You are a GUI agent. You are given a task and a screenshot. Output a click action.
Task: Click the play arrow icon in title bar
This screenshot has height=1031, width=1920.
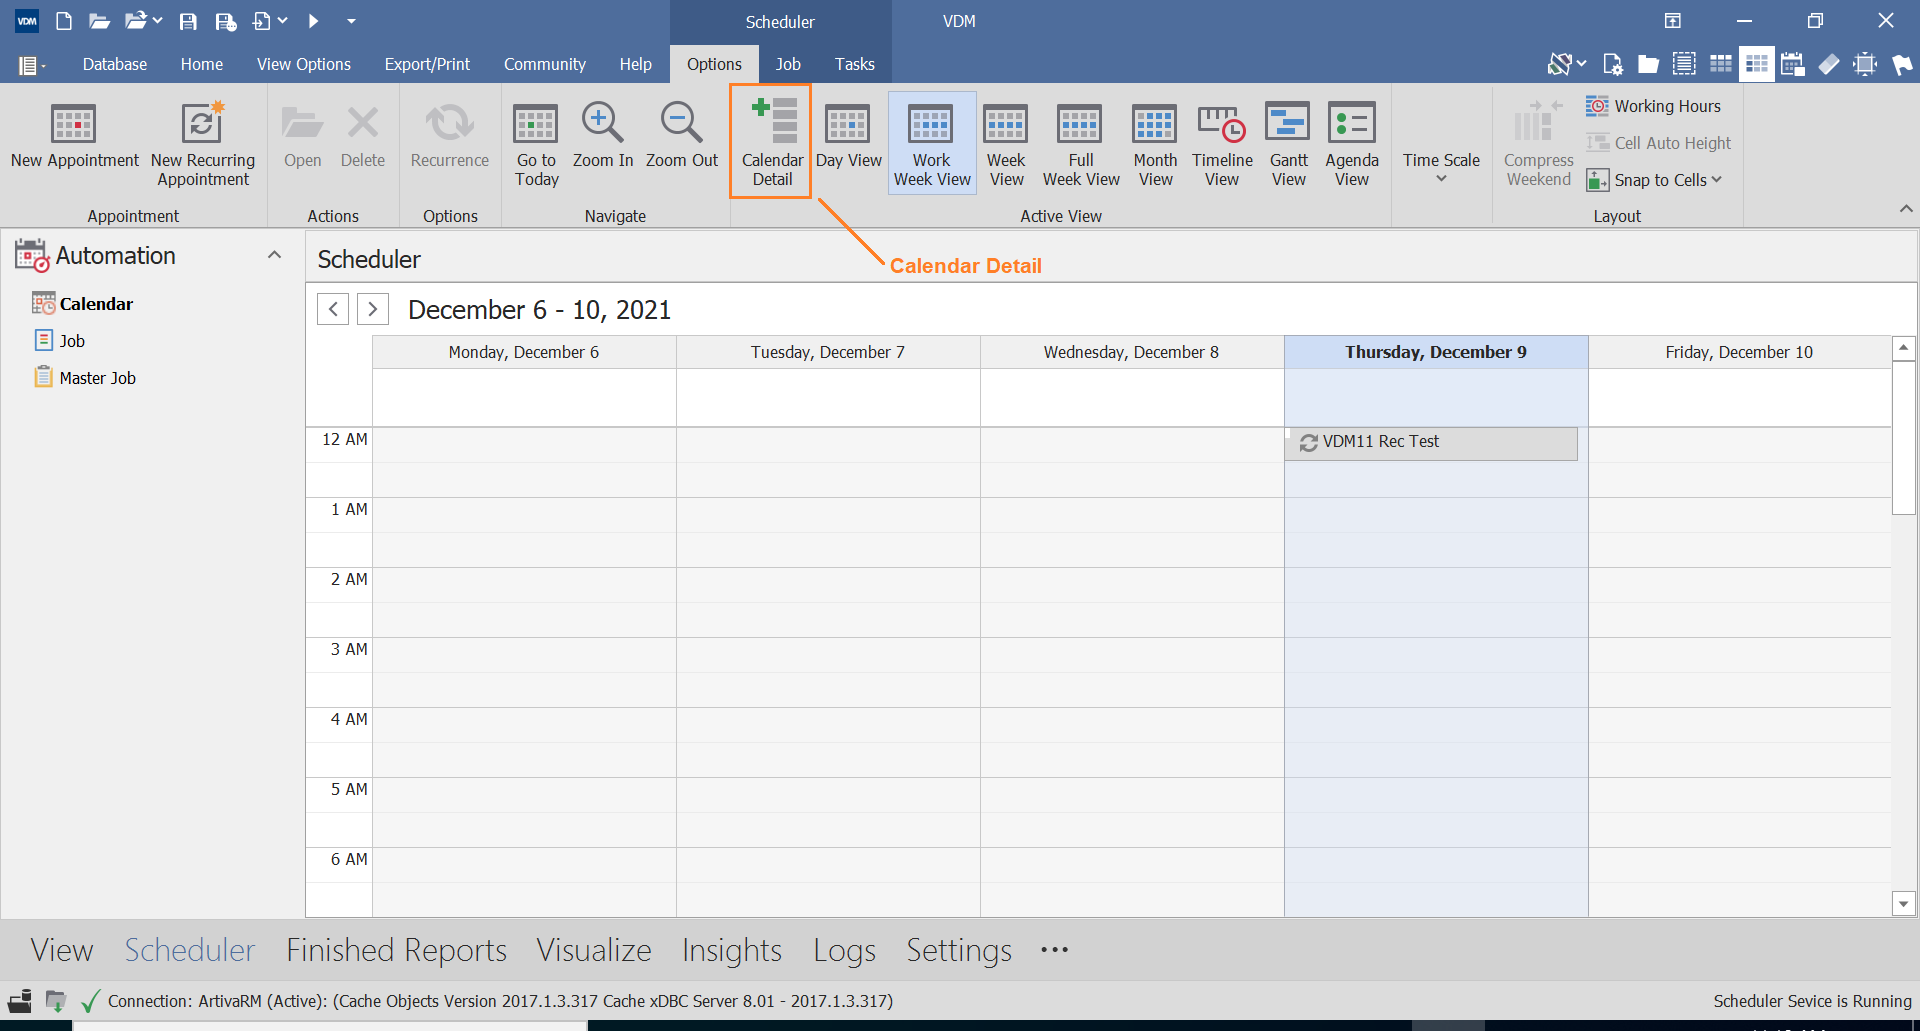(x=313, y=21)
